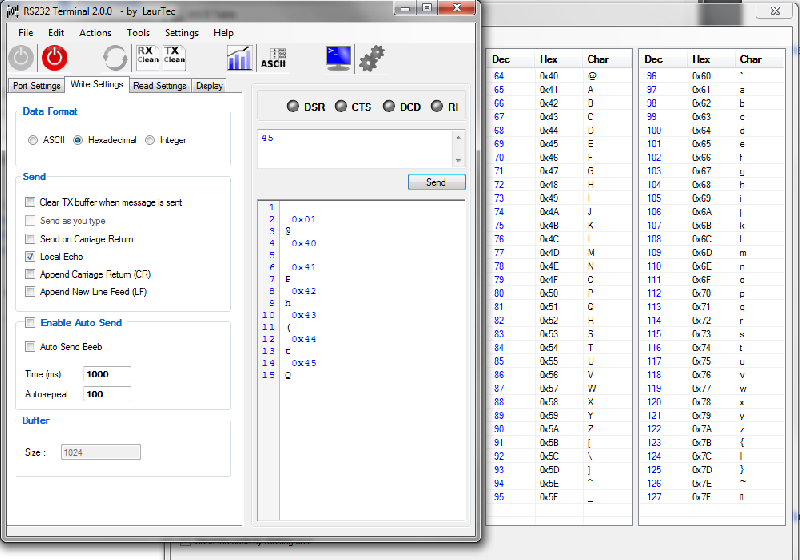Click the message box scroll down arrow
Viewport: 800px width, 560px height.
[x=458, y=160]
